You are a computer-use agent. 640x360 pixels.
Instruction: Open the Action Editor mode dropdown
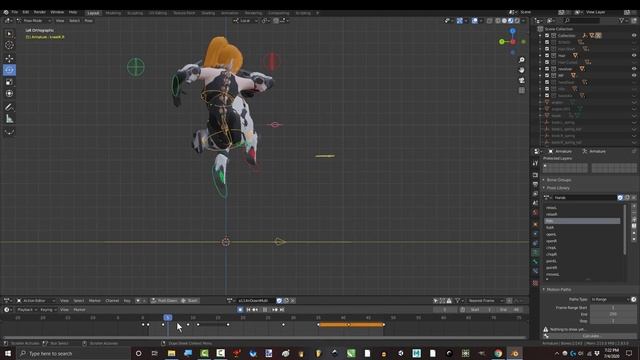pyautogui.click(x=36, y=300)
